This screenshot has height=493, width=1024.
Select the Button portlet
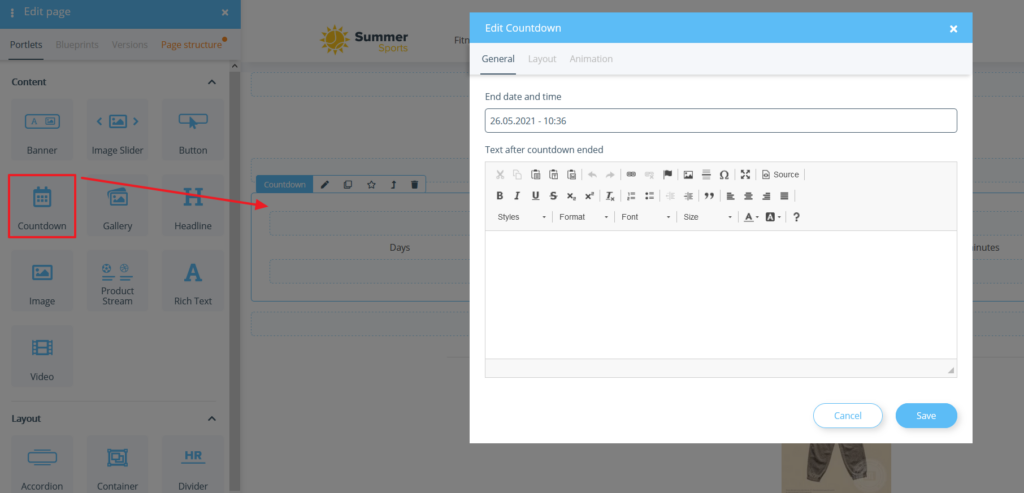point(193,130)
